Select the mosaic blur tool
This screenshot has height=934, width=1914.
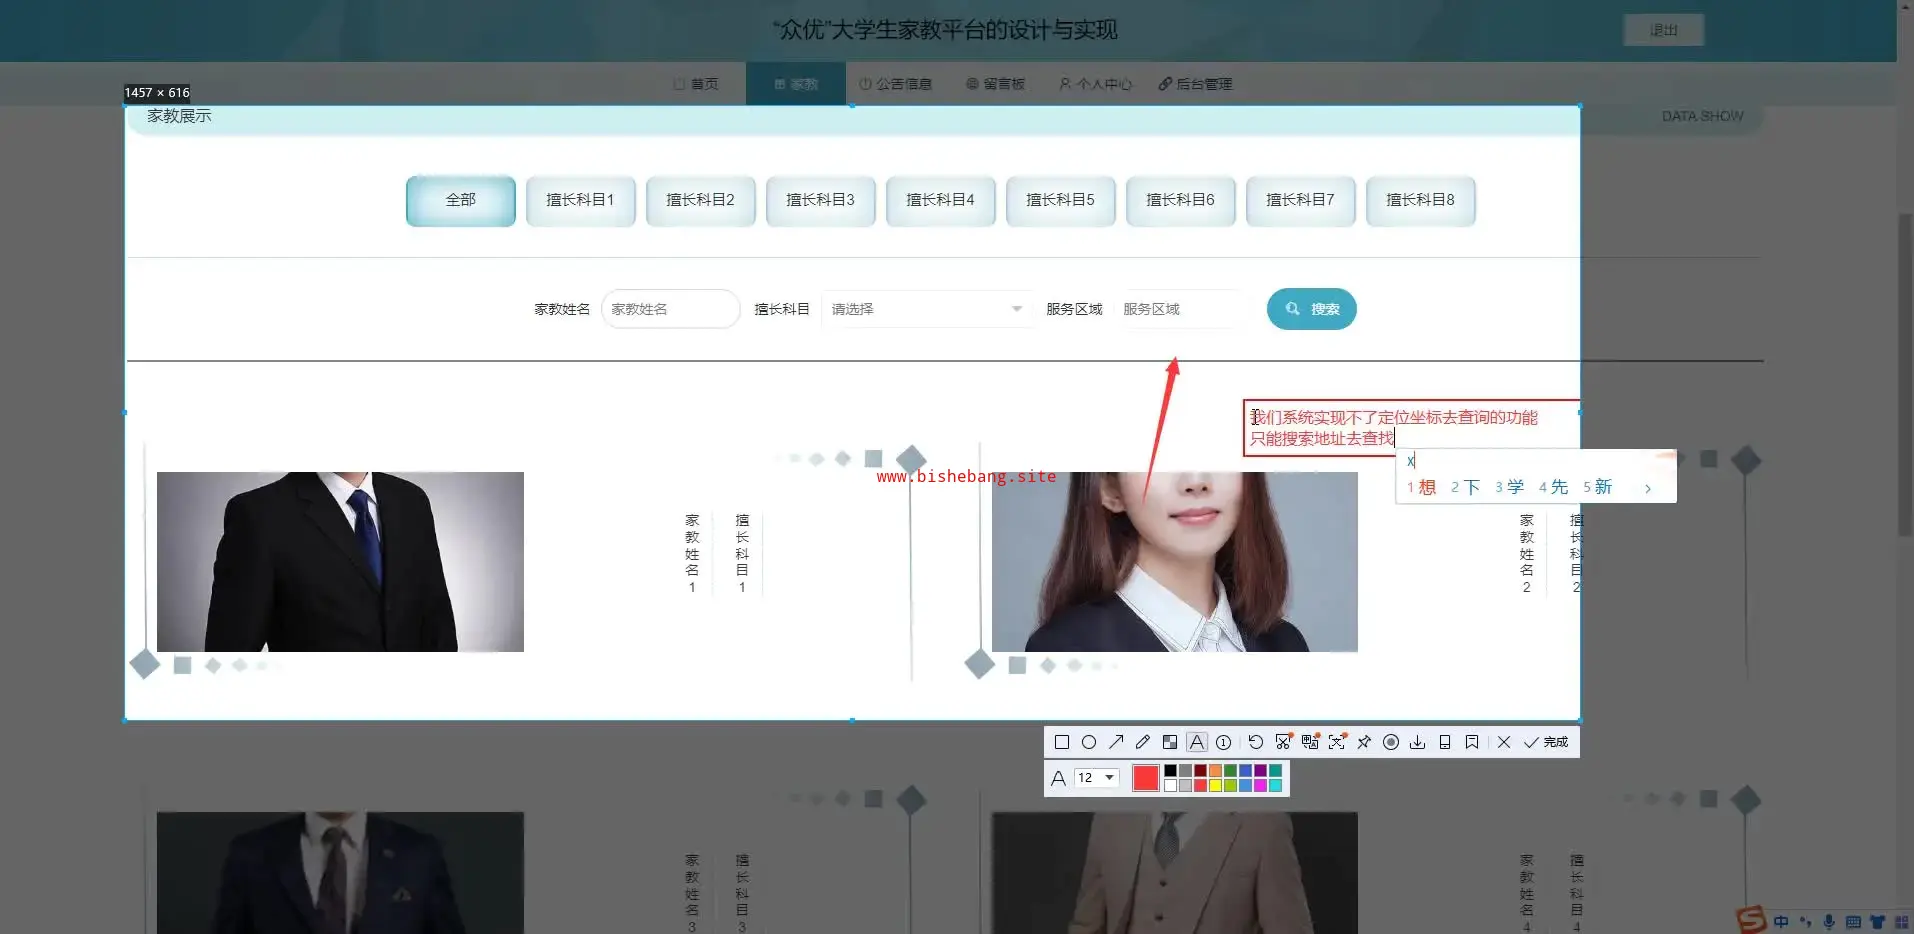(1170, 742)
